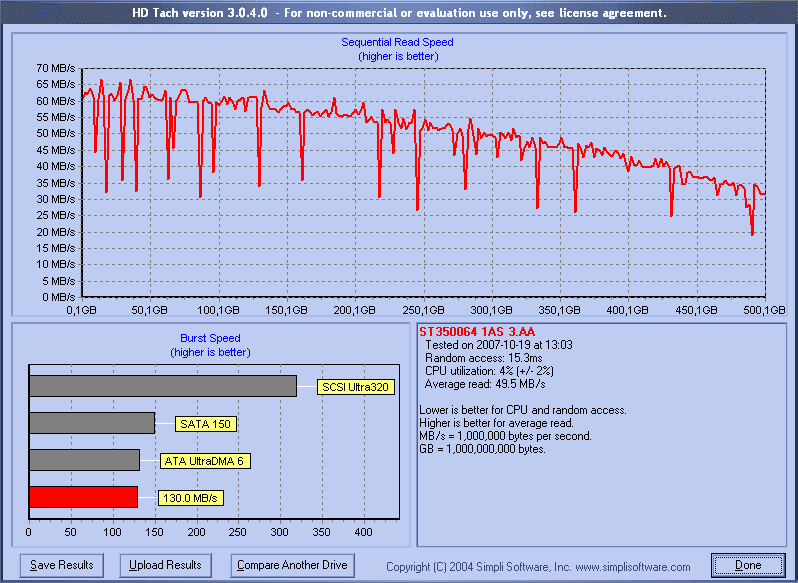Click the gray ATA UltraDMA 6 bar
The height and width of the screenshot is (583, 798).
pos(84,460)
